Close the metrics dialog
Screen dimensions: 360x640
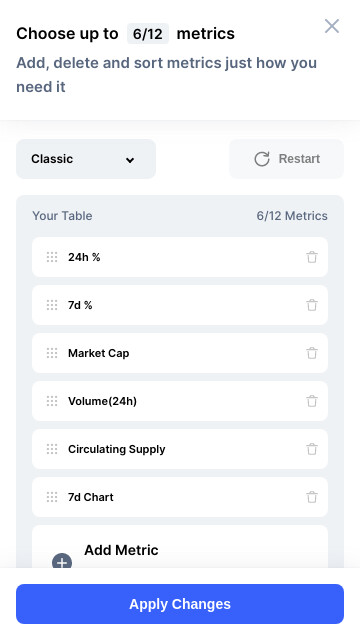coord(332,26)
